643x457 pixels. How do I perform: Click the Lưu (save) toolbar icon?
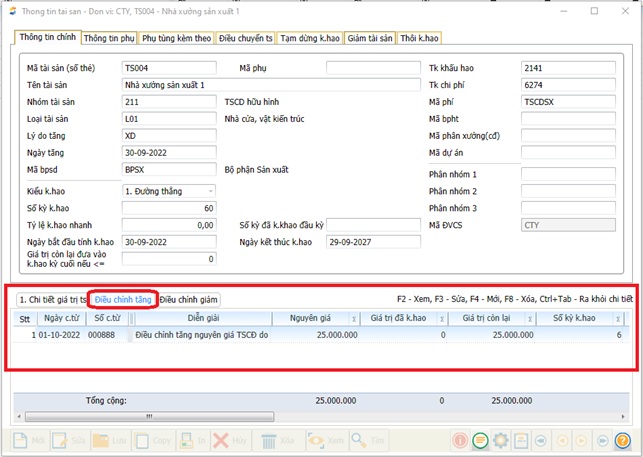[108, 440]
